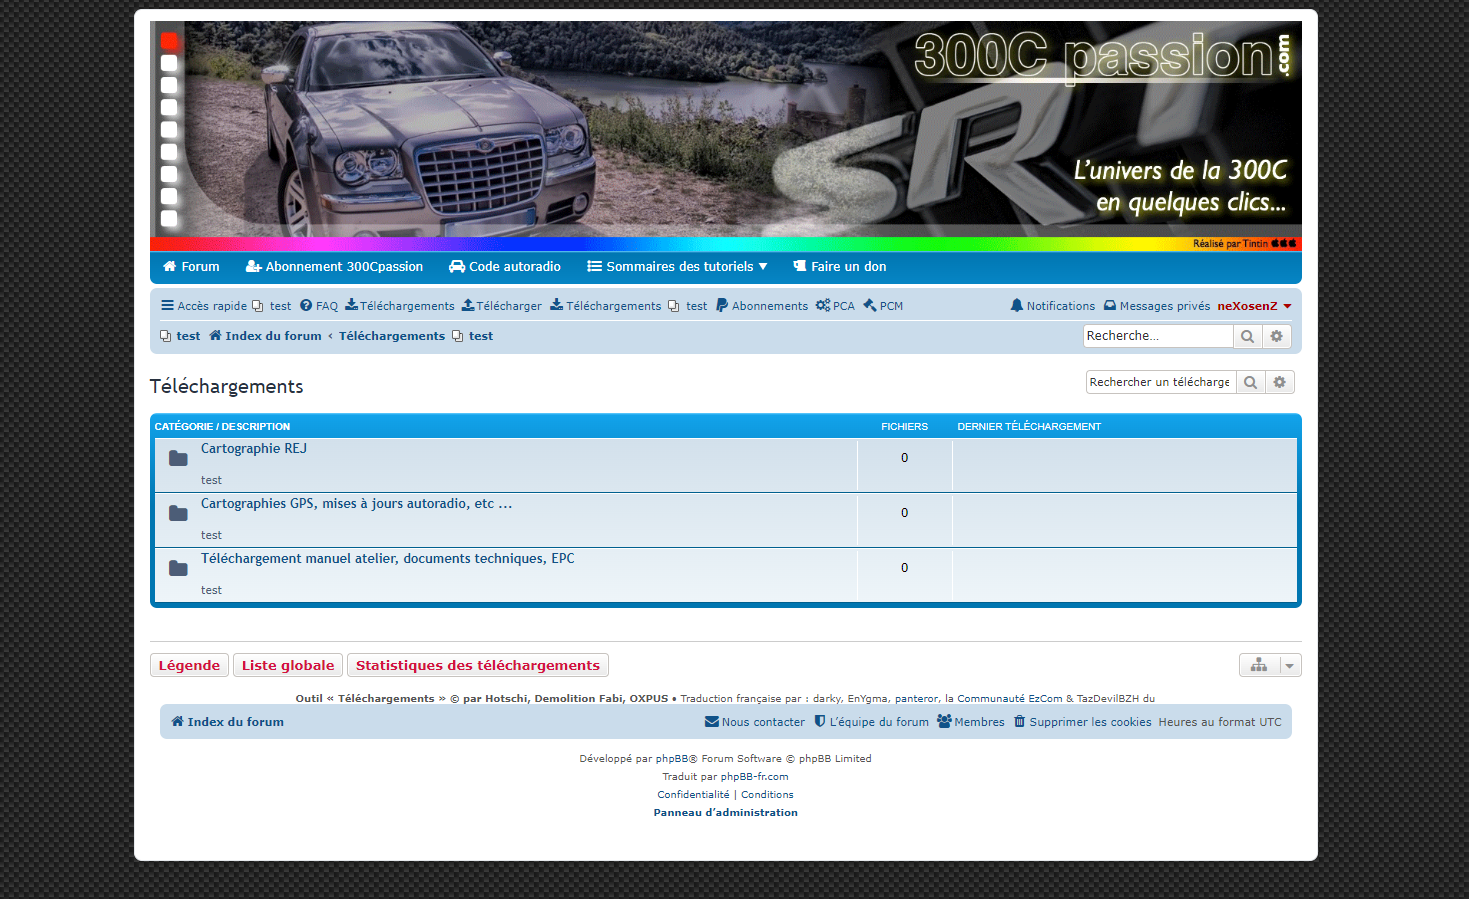Open L'équipe du forum link
The height and width of the screenshot is (899, 1469).
coord(871,722)
